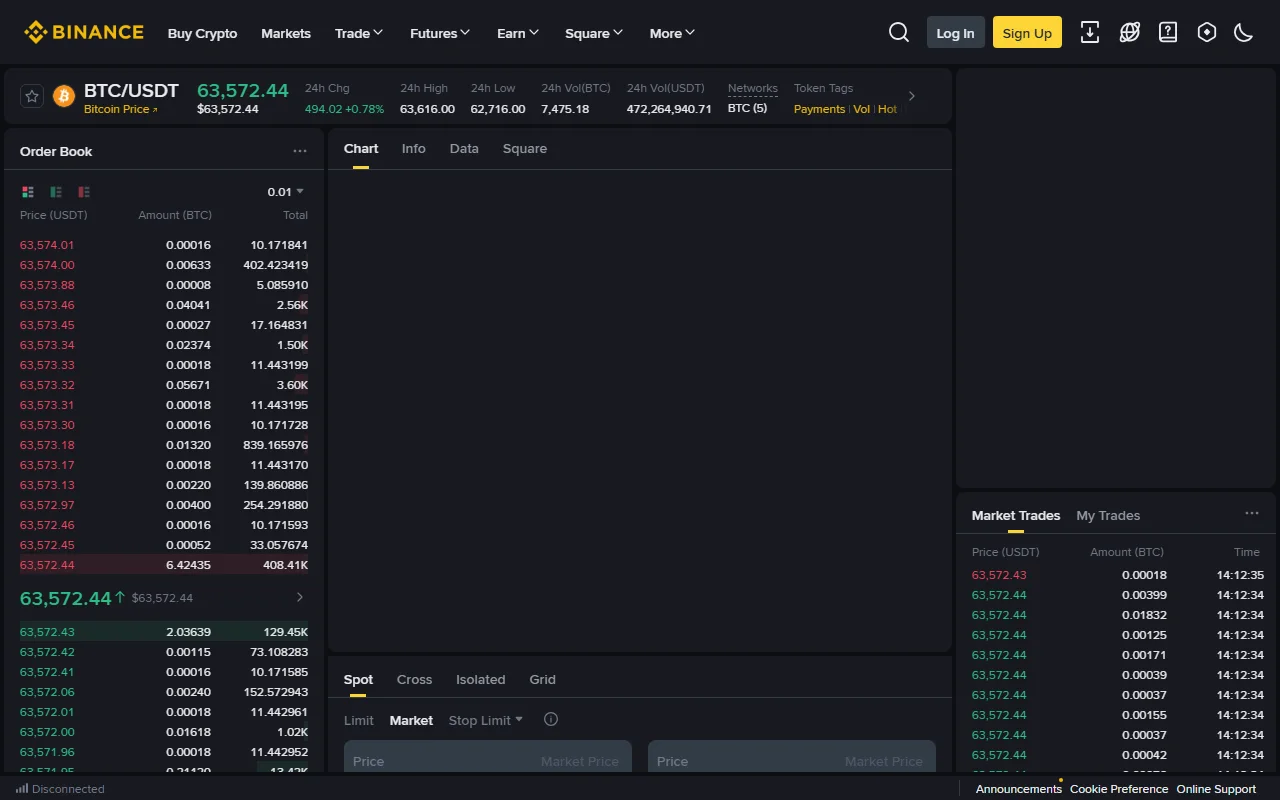The image size is (1280, 800).
Task: Open Announcements in the footer
Action: 1019,789
